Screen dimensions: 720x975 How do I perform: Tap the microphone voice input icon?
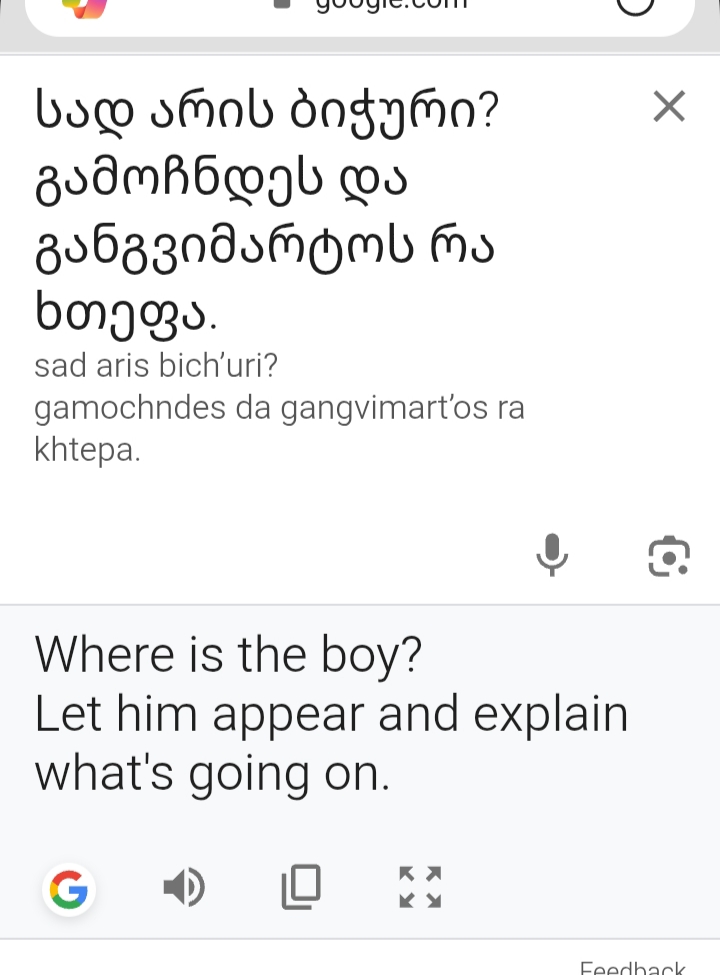(x=552, y=555)
